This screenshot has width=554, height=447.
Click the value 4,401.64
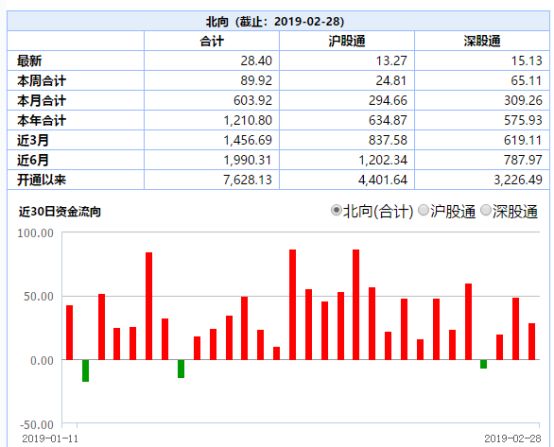(x=383, y=180)
